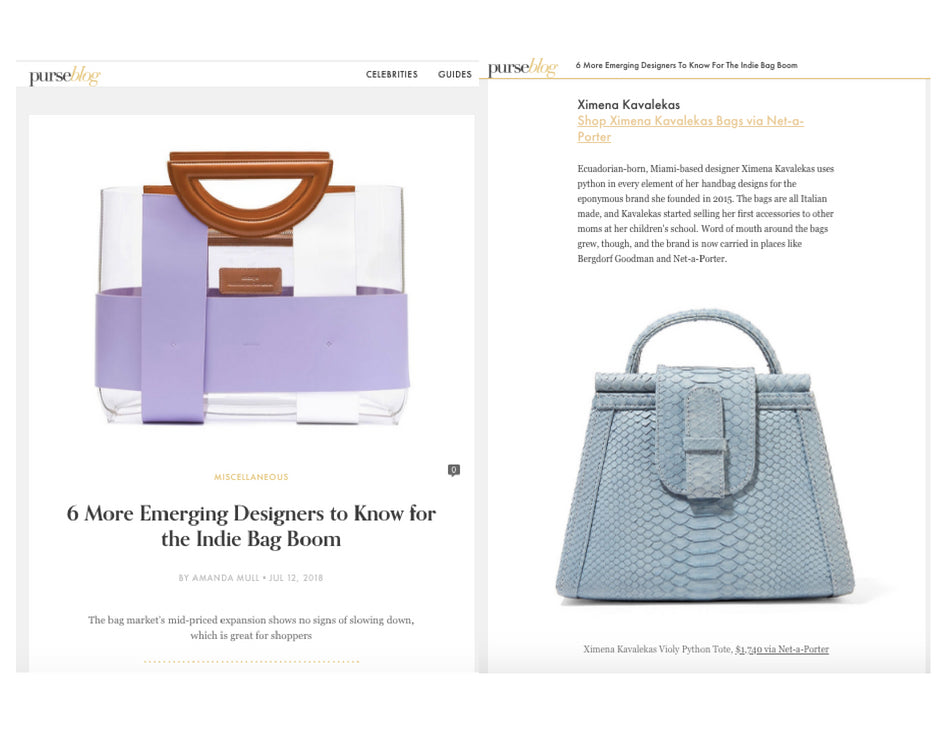945x756 pixels.
Task: Click the purseblog logo in left header
Action: click(x=64, y=76)
